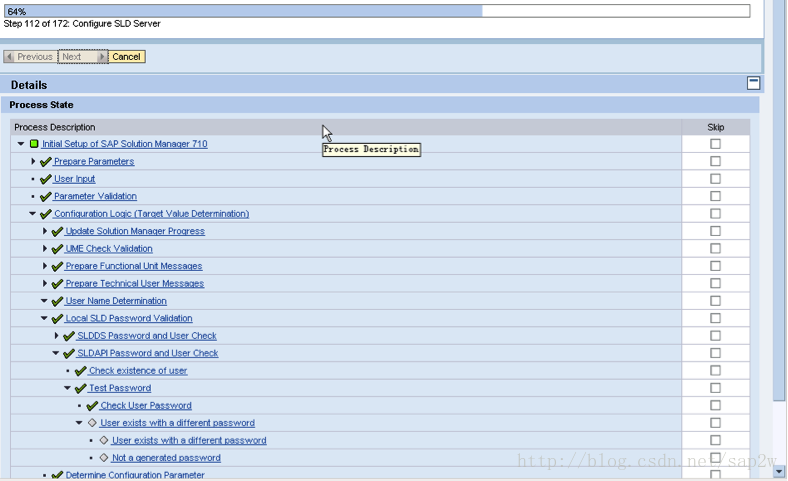This screenshot has width=788, height=481.
Task: Expand Update Solution Manager Progress node
Action: pos(45,231)
